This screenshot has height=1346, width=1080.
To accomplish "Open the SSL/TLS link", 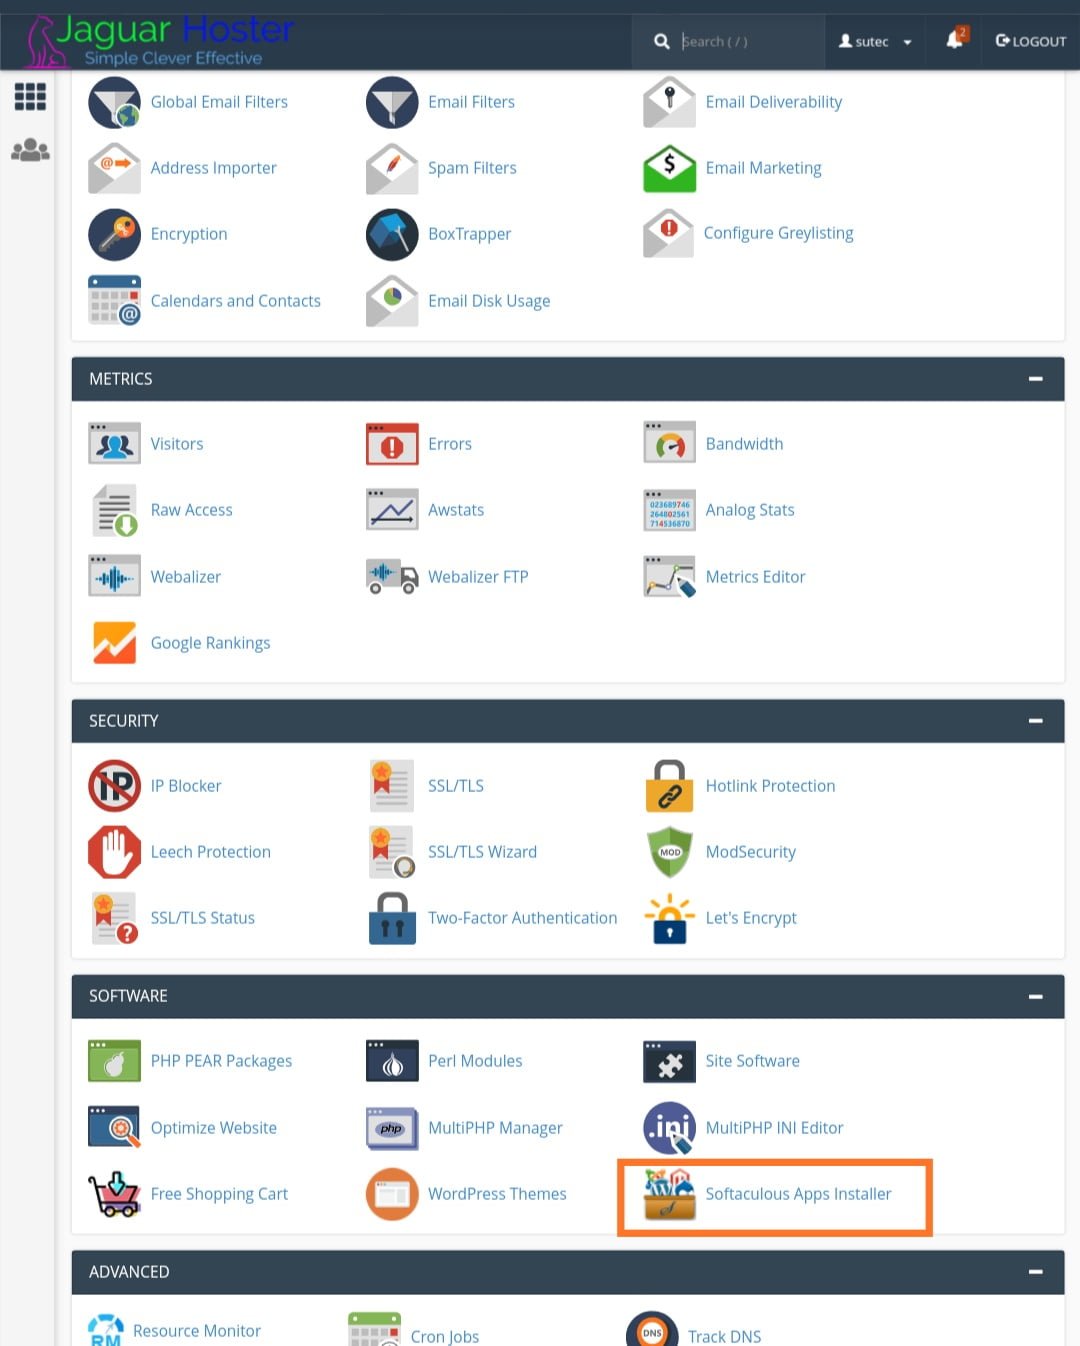I will [x=456, y=786].
